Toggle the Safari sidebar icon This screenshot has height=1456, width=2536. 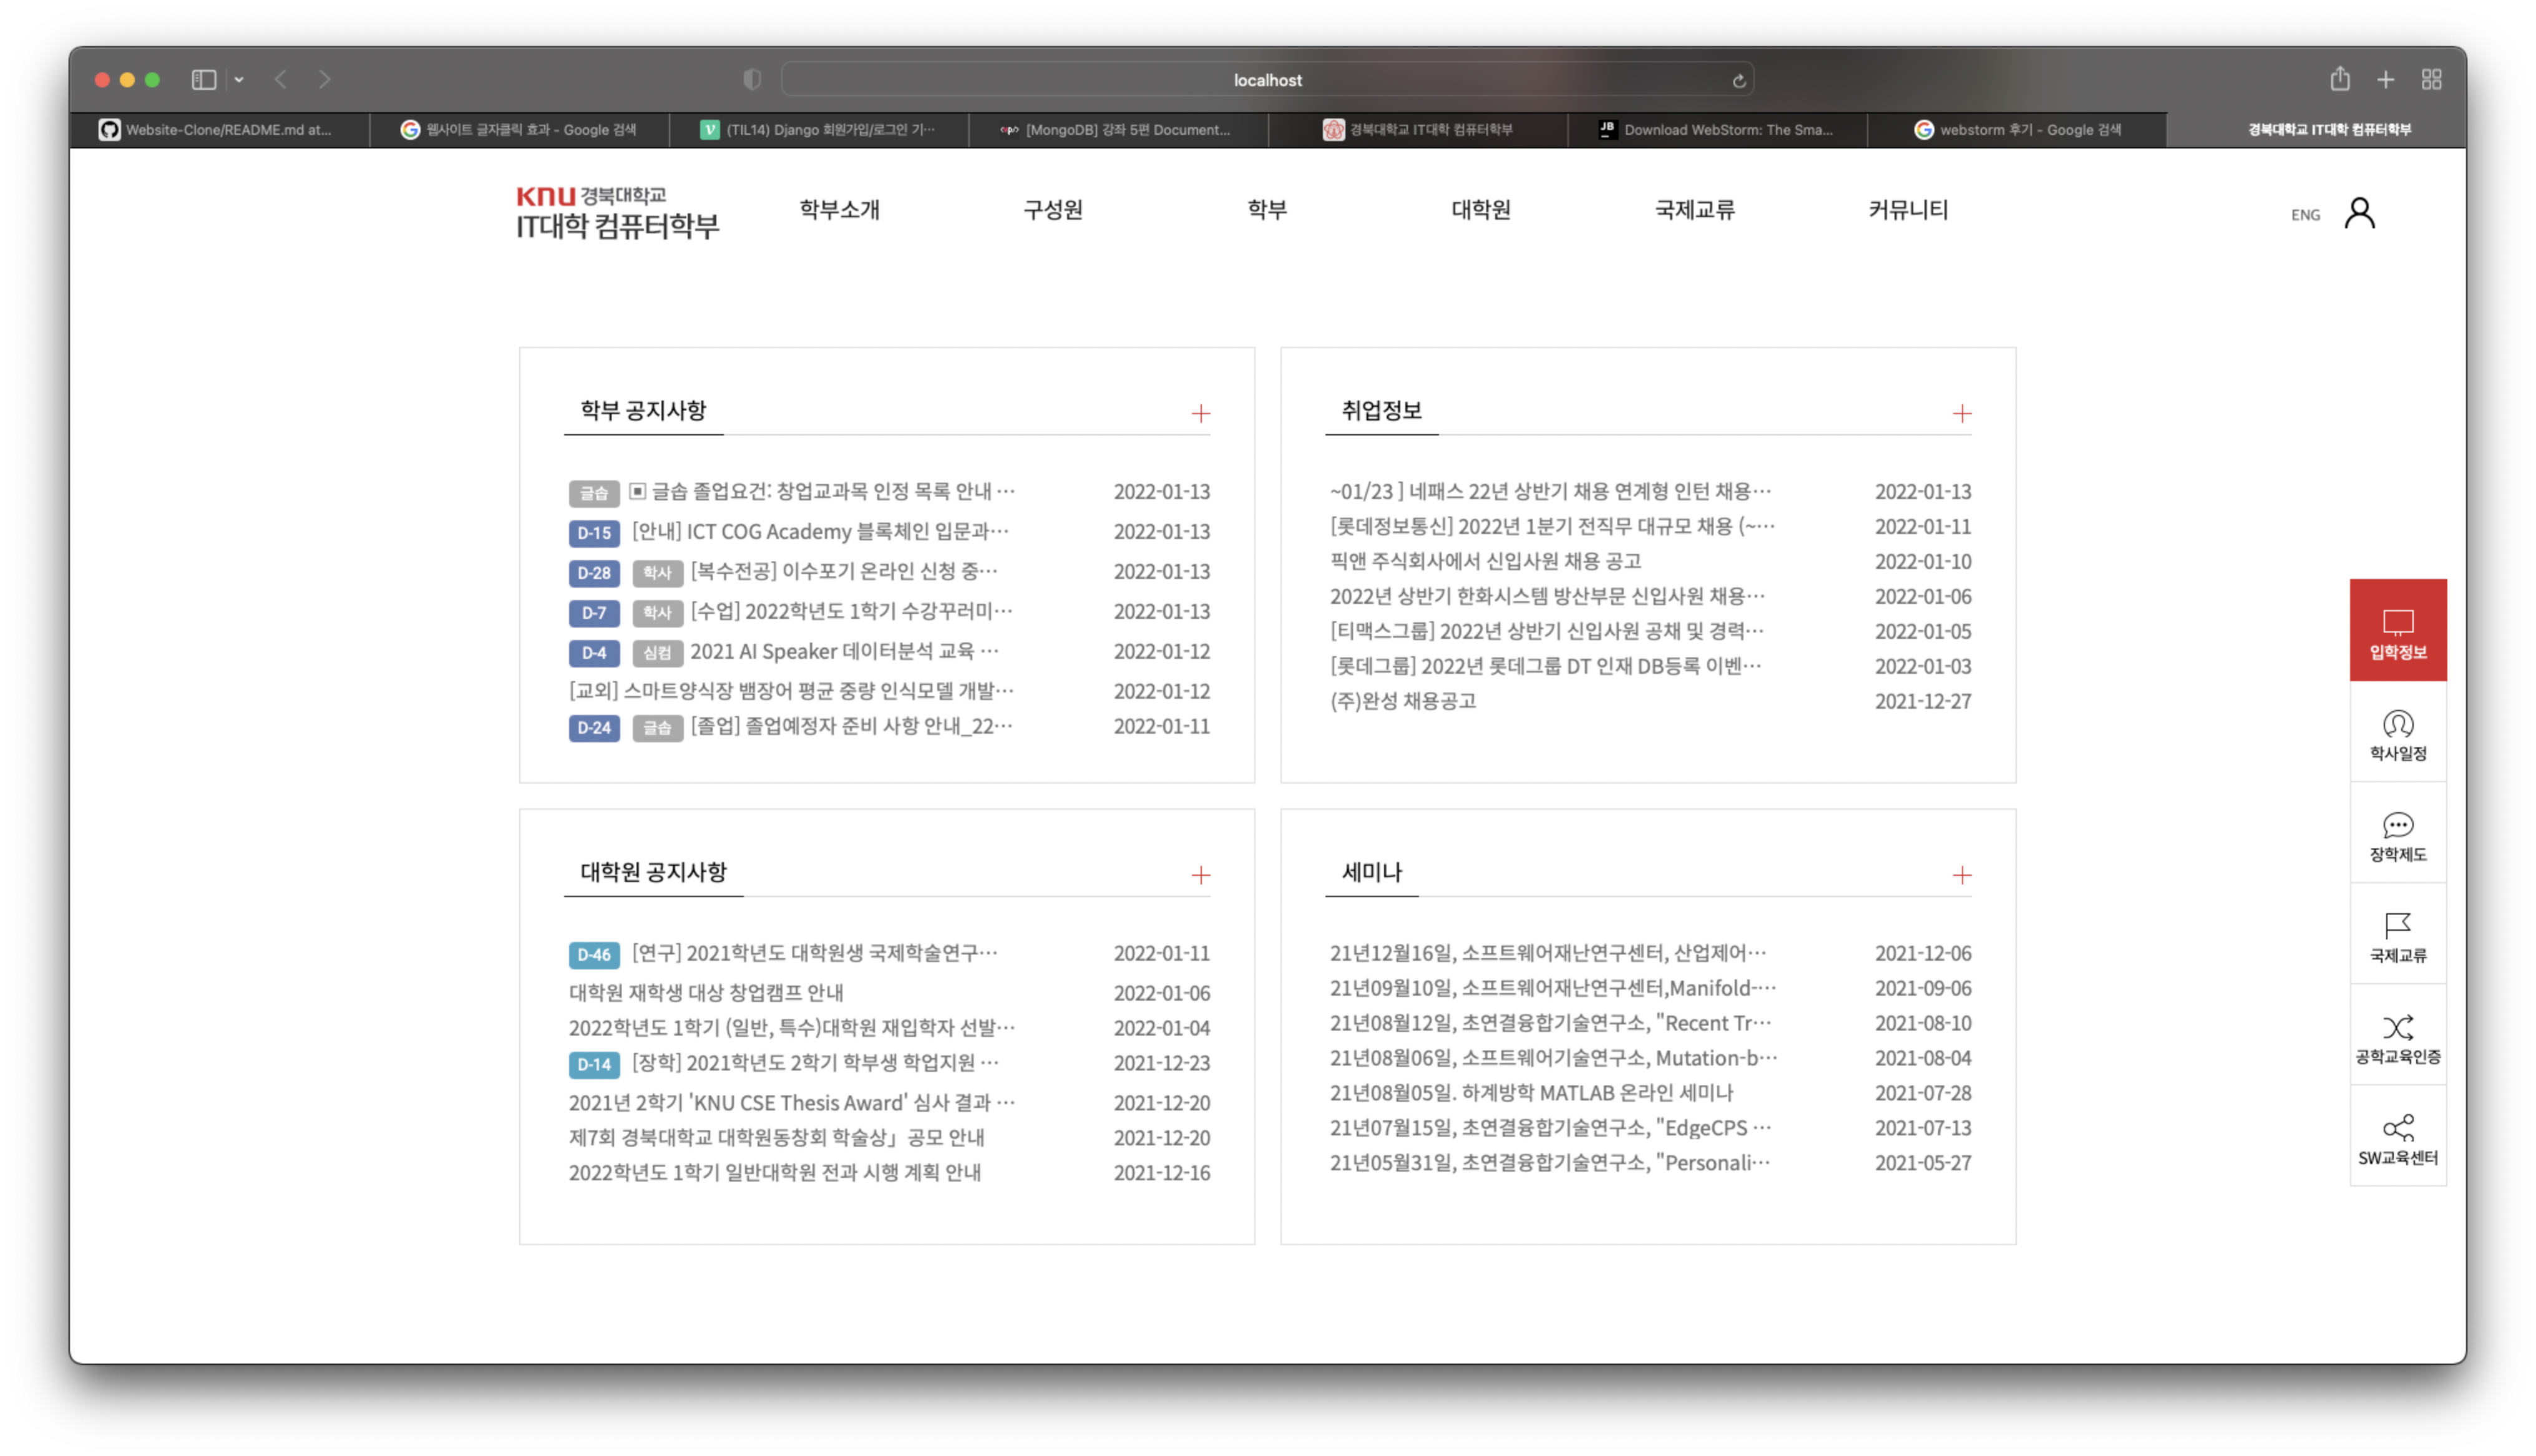(204, 79)
